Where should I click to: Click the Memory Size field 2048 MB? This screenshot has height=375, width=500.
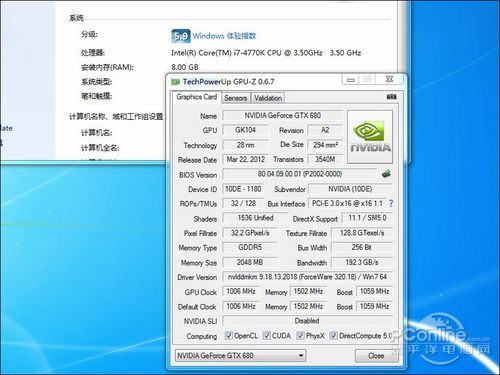pos(250,262)
